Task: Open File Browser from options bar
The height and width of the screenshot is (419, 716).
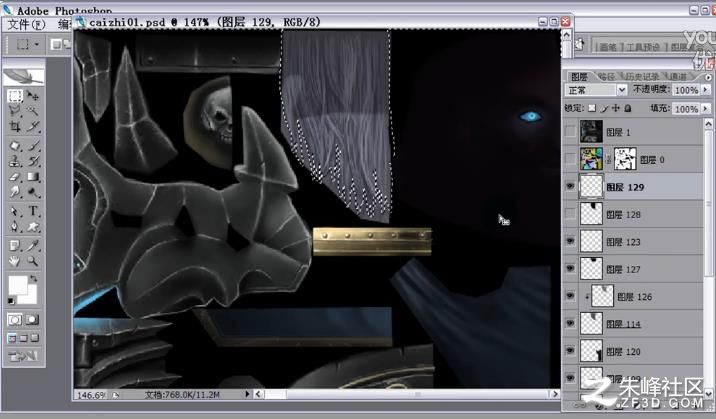Action: click(x=580, y=45)
